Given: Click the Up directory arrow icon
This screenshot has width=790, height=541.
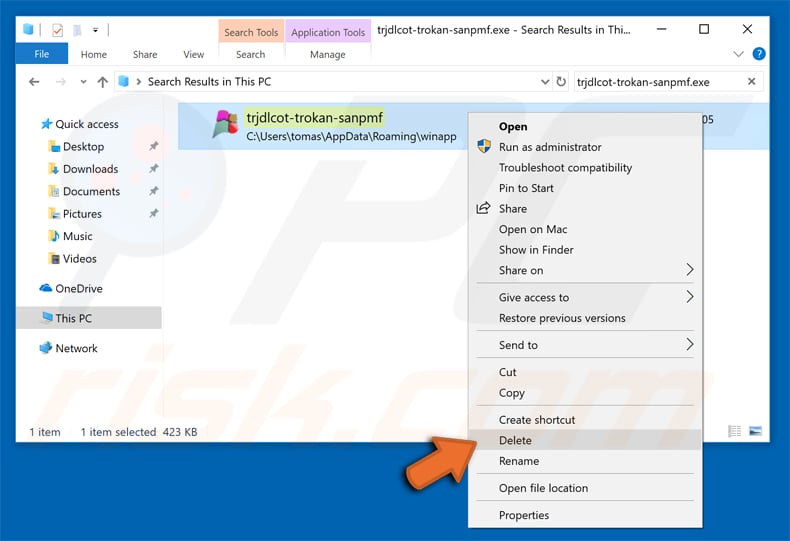Looking at the screenshot, I should [x=102, y=82].
